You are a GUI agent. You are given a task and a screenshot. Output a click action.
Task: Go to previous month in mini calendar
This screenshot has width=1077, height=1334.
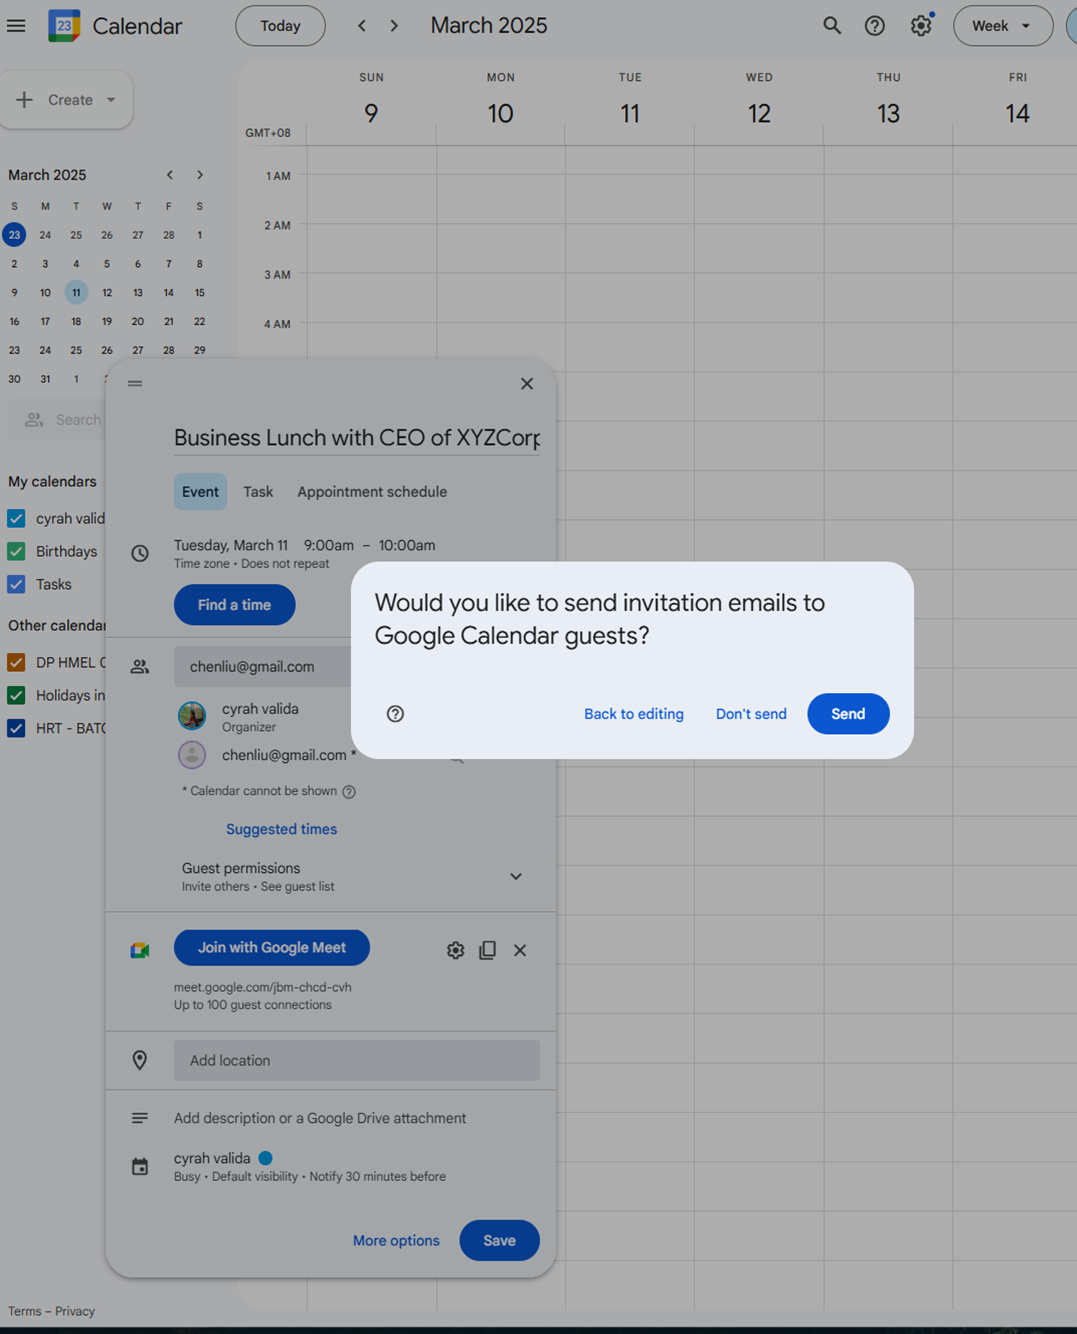click(170, 175)
